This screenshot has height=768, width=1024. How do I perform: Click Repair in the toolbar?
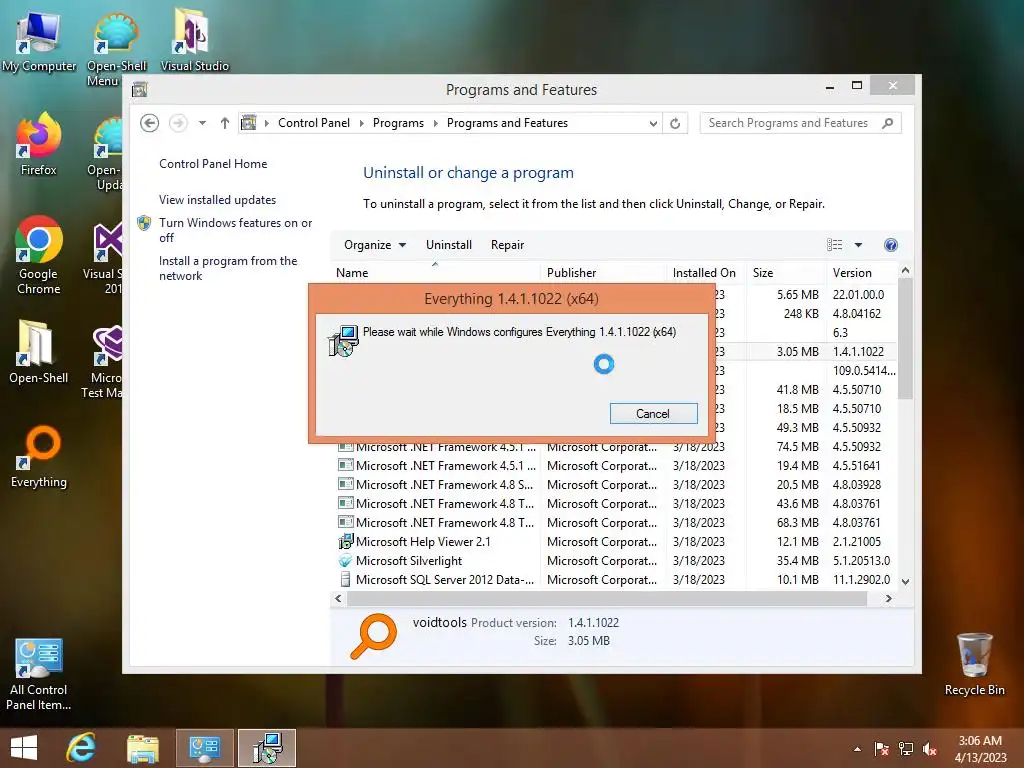(507, 245)
